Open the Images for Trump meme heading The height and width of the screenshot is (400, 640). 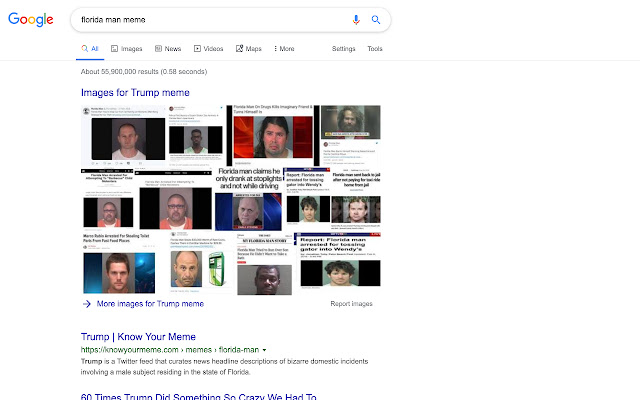[135, 93]
